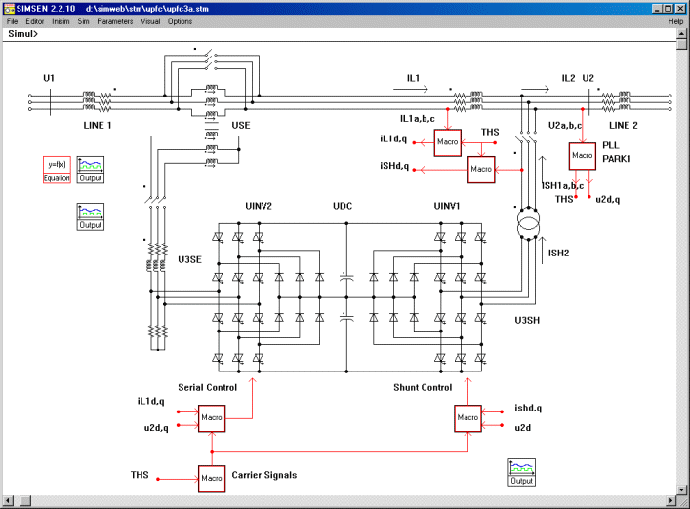Select the Macro block outputting iSHd,q
This screenshot has height=509, width=690.
point(481,171)
